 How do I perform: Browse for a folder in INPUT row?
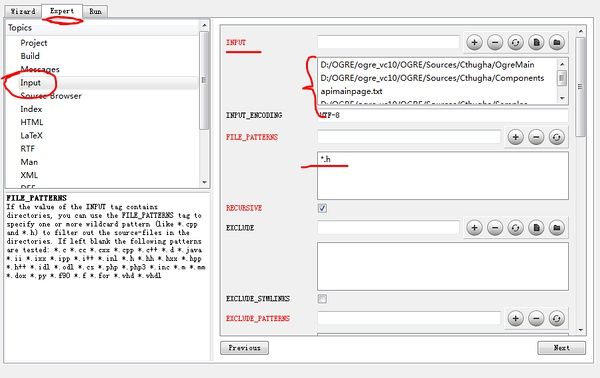(557, 42)
